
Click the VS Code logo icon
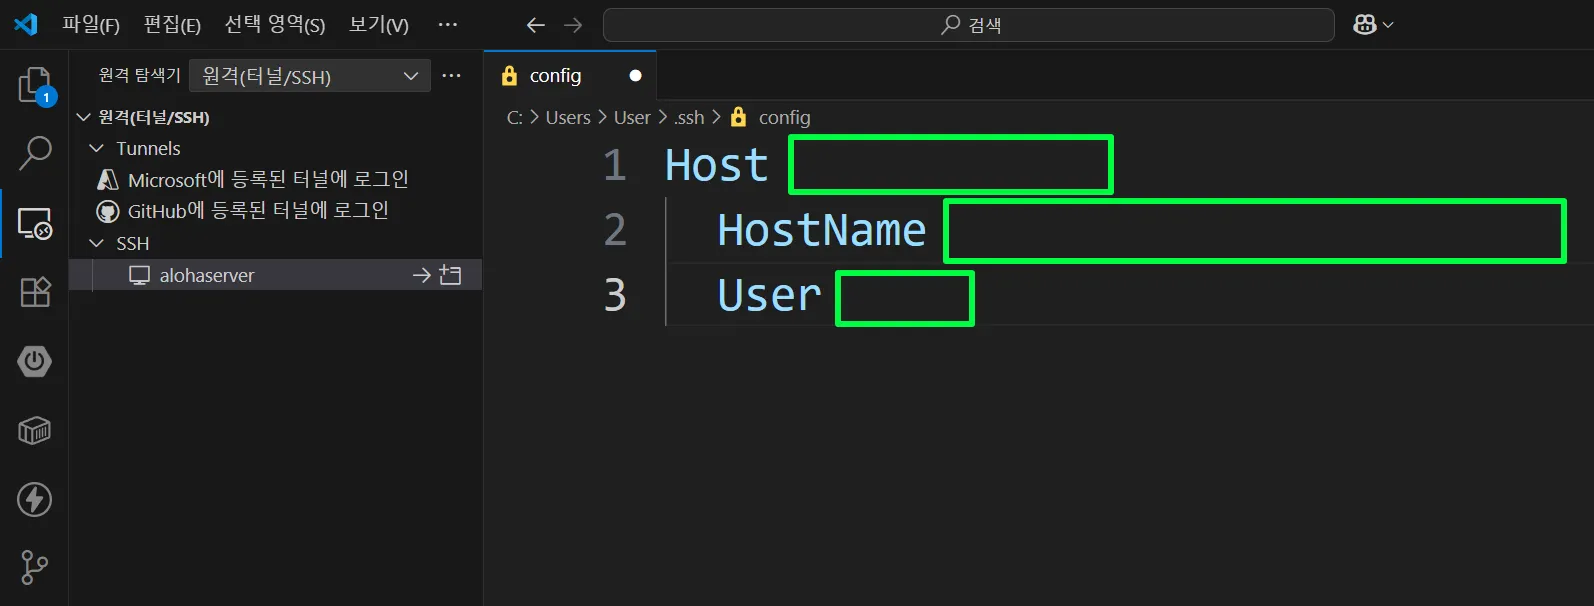[x=26, y=24]
